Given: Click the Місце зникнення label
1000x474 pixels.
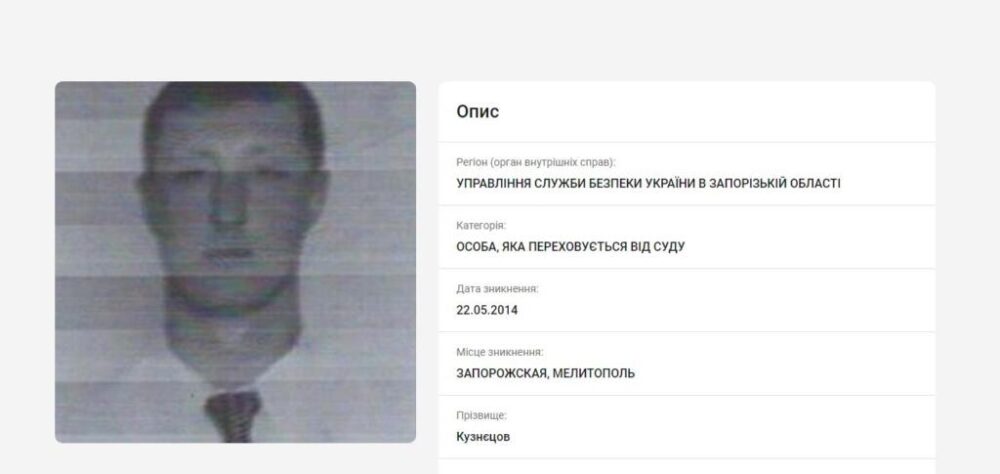Looking at the screenshot, I should [500, 352].
